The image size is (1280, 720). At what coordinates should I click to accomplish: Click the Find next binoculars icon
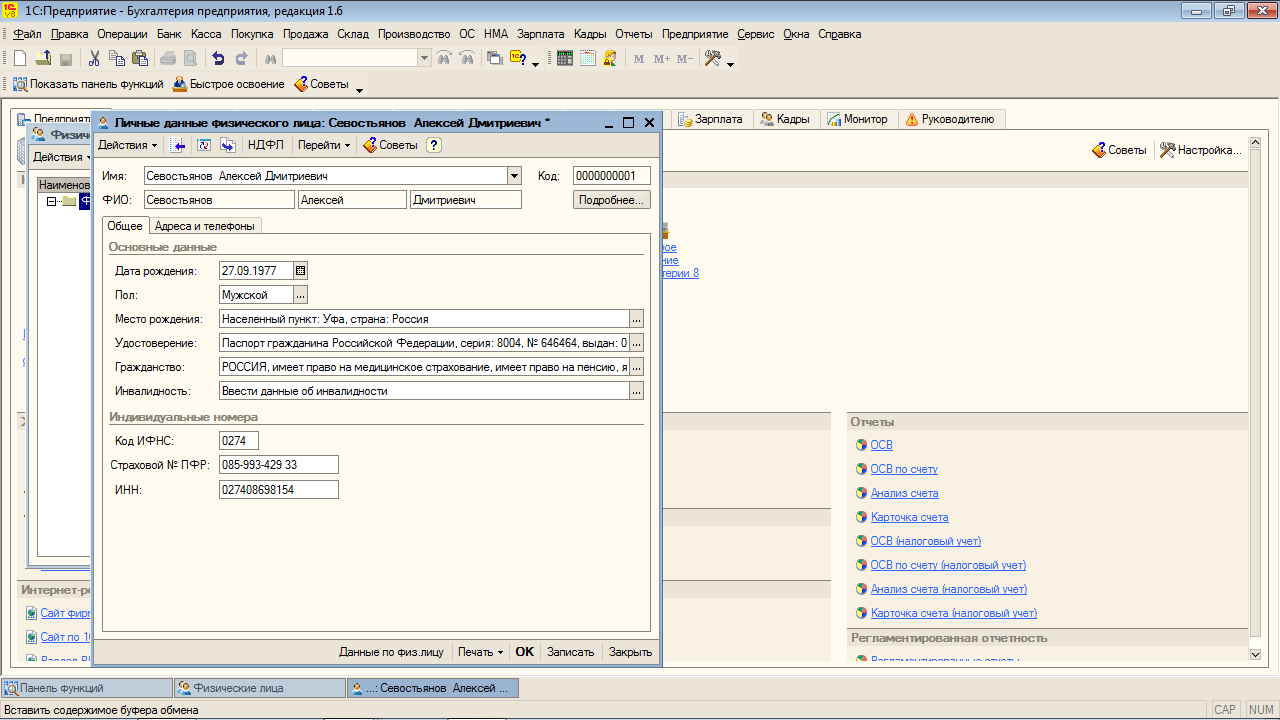point(443,58)
